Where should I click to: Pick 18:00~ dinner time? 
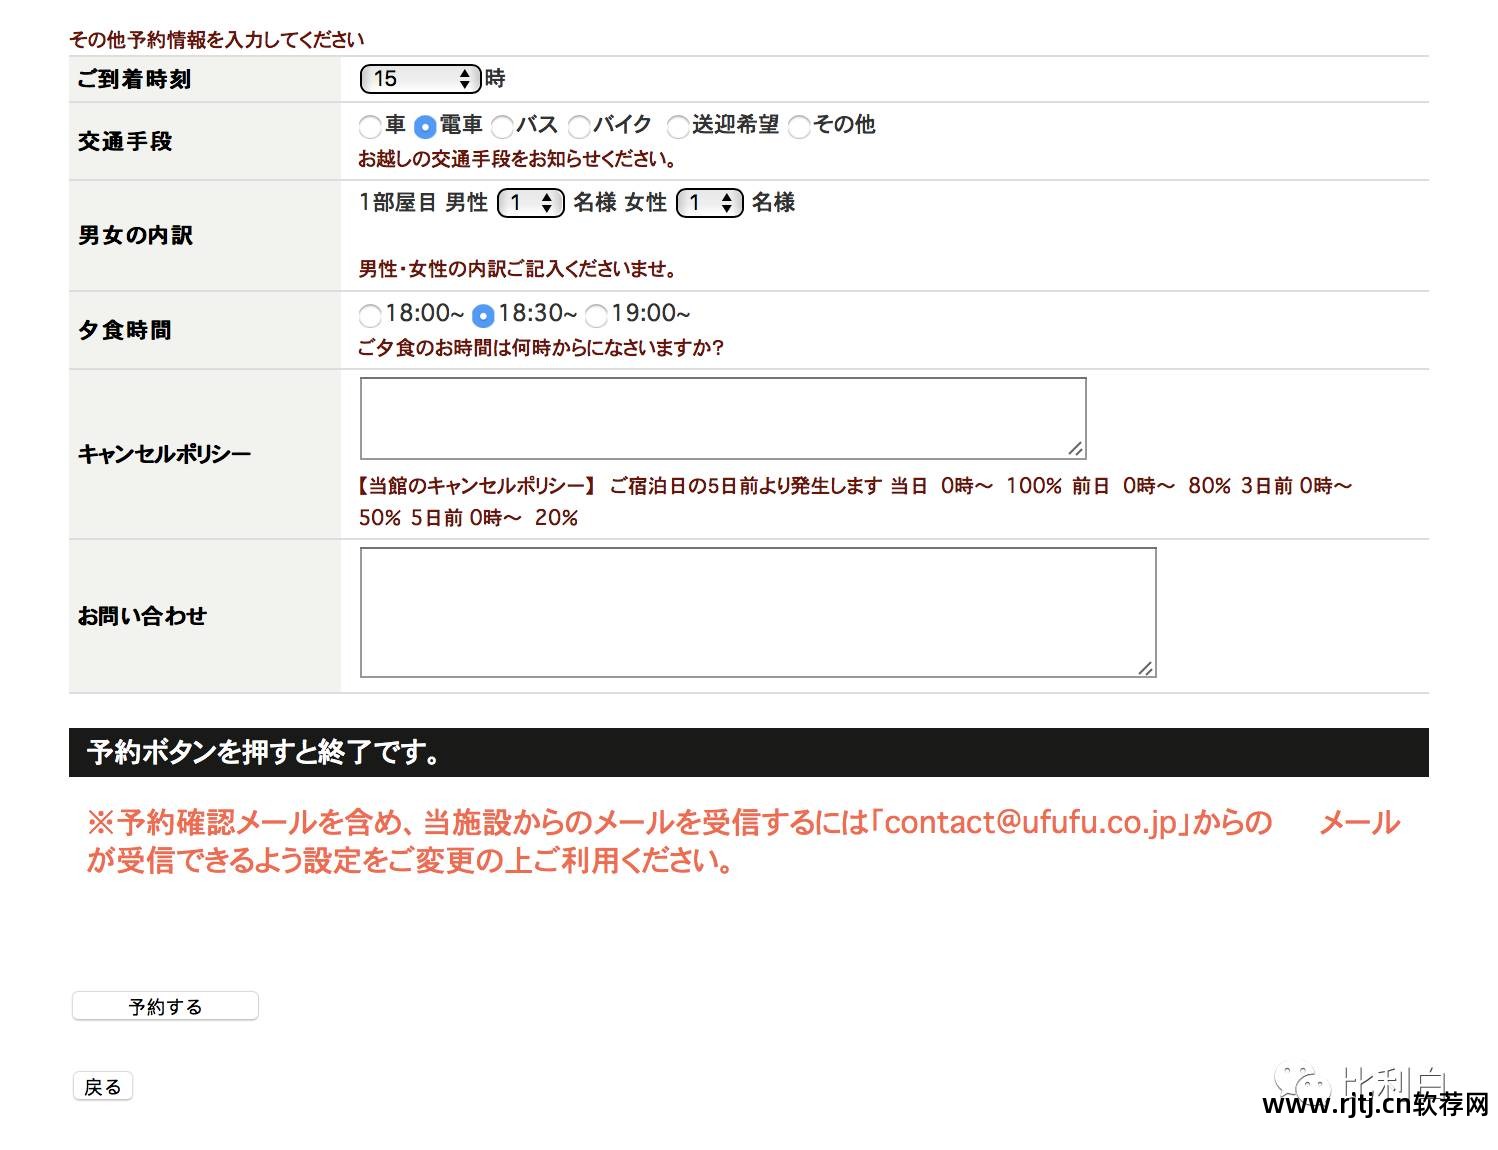pyautogui.click(x=370, y=316)
